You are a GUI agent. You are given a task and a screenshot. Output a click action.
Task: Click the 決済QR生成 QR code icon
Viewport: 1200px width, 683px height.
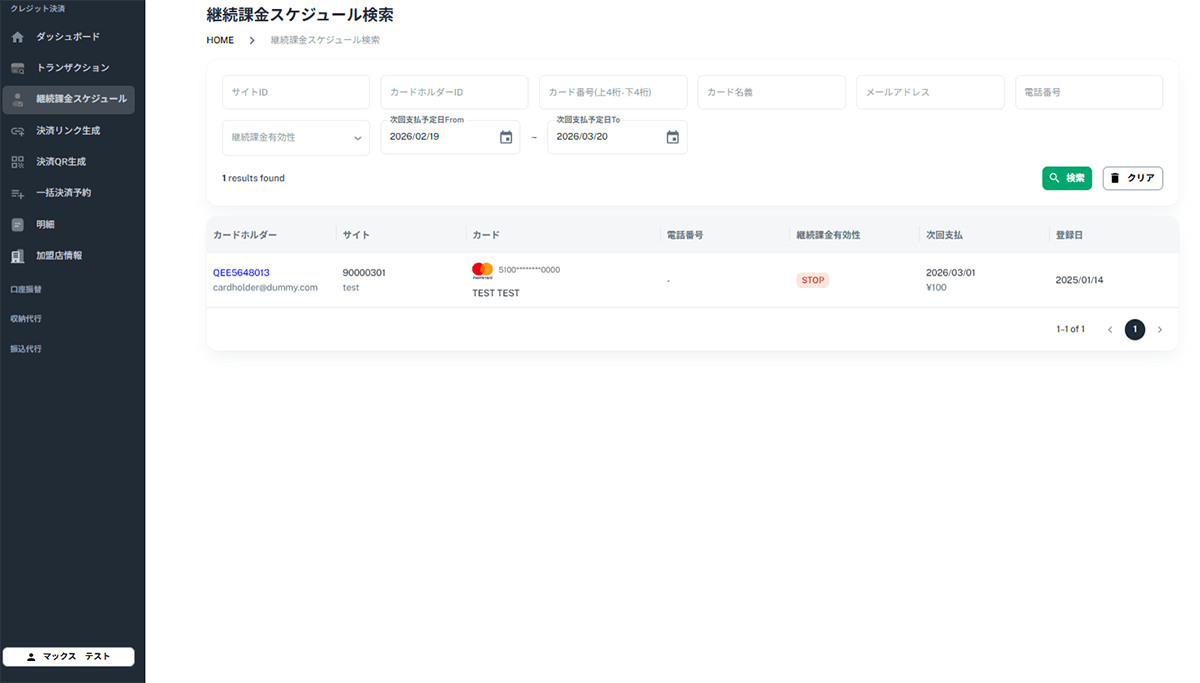17,162
